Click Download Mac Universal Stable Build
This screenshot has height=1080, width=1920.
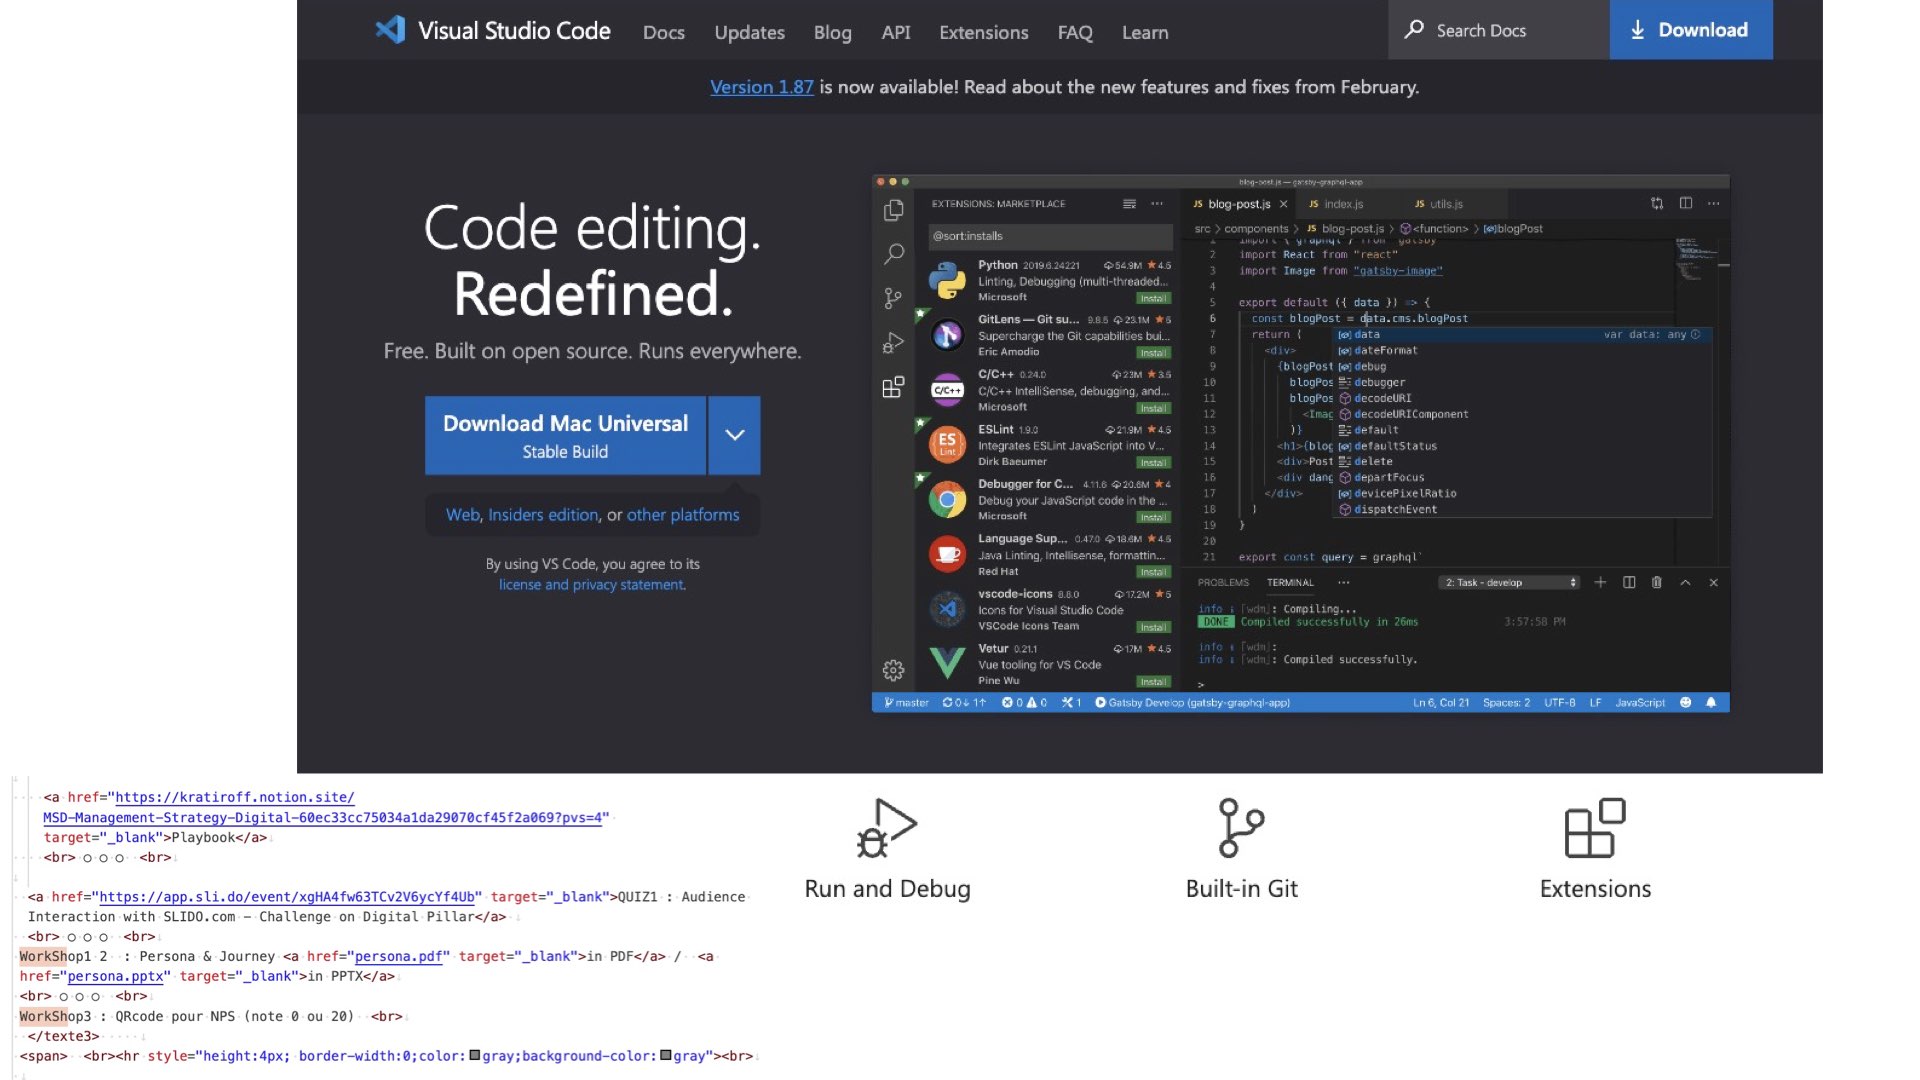(565, 435)
